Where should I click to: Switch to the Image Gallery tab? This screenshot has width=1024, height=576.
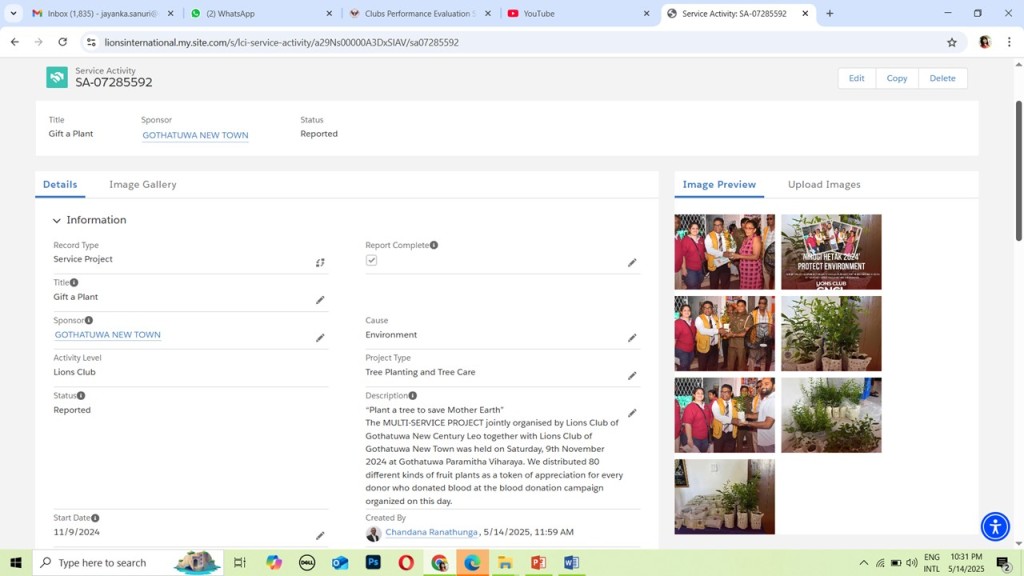pyautogui.click(x=143, y=184)
